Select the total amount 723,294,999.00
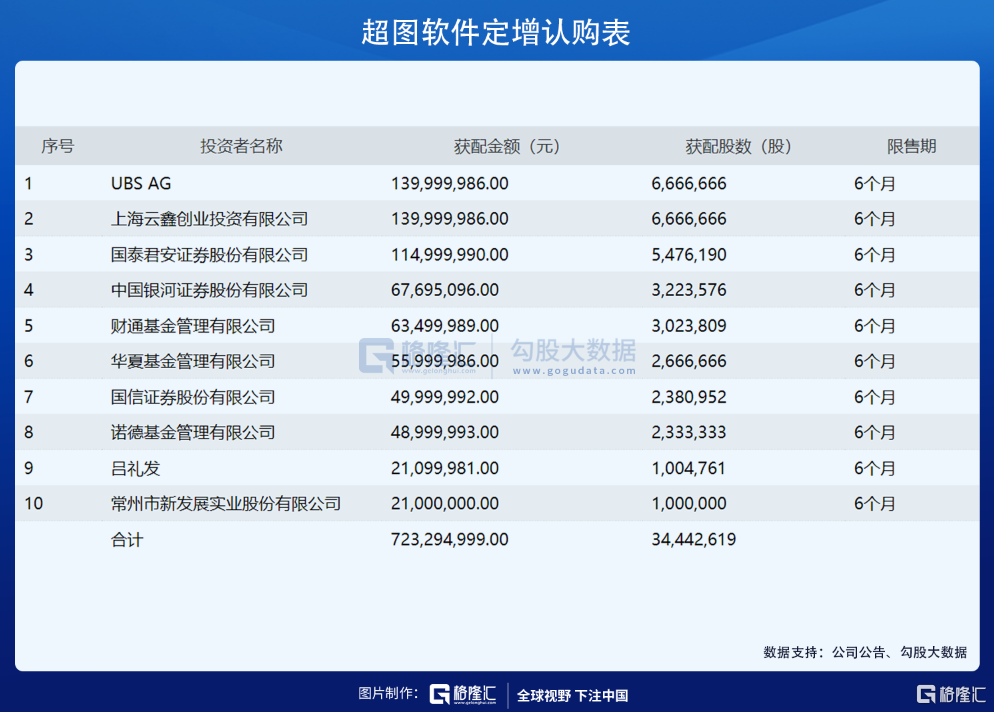 [x=449, y=540]
